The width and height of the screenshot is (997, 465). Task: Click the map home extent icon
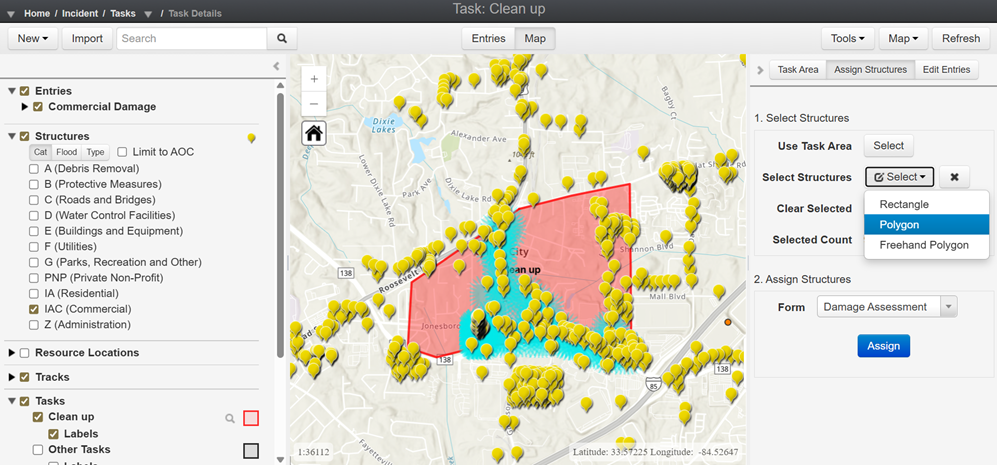point(314,133)
